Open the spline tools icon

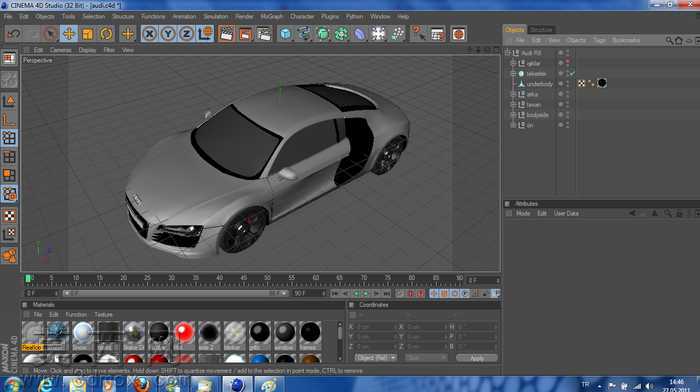[304, 34]
